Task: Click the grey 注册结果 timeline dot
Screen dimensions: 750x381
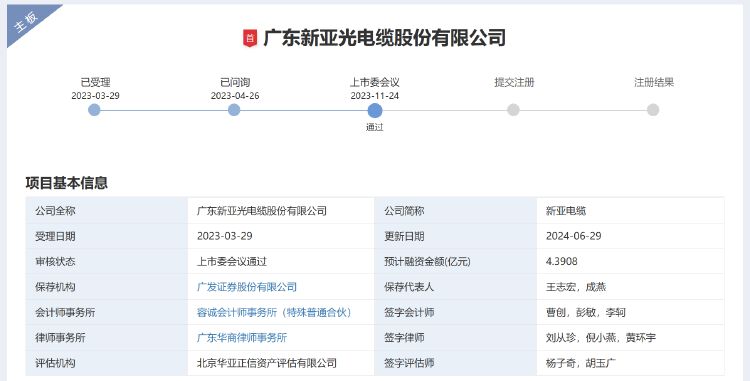Action: (653, 110)
